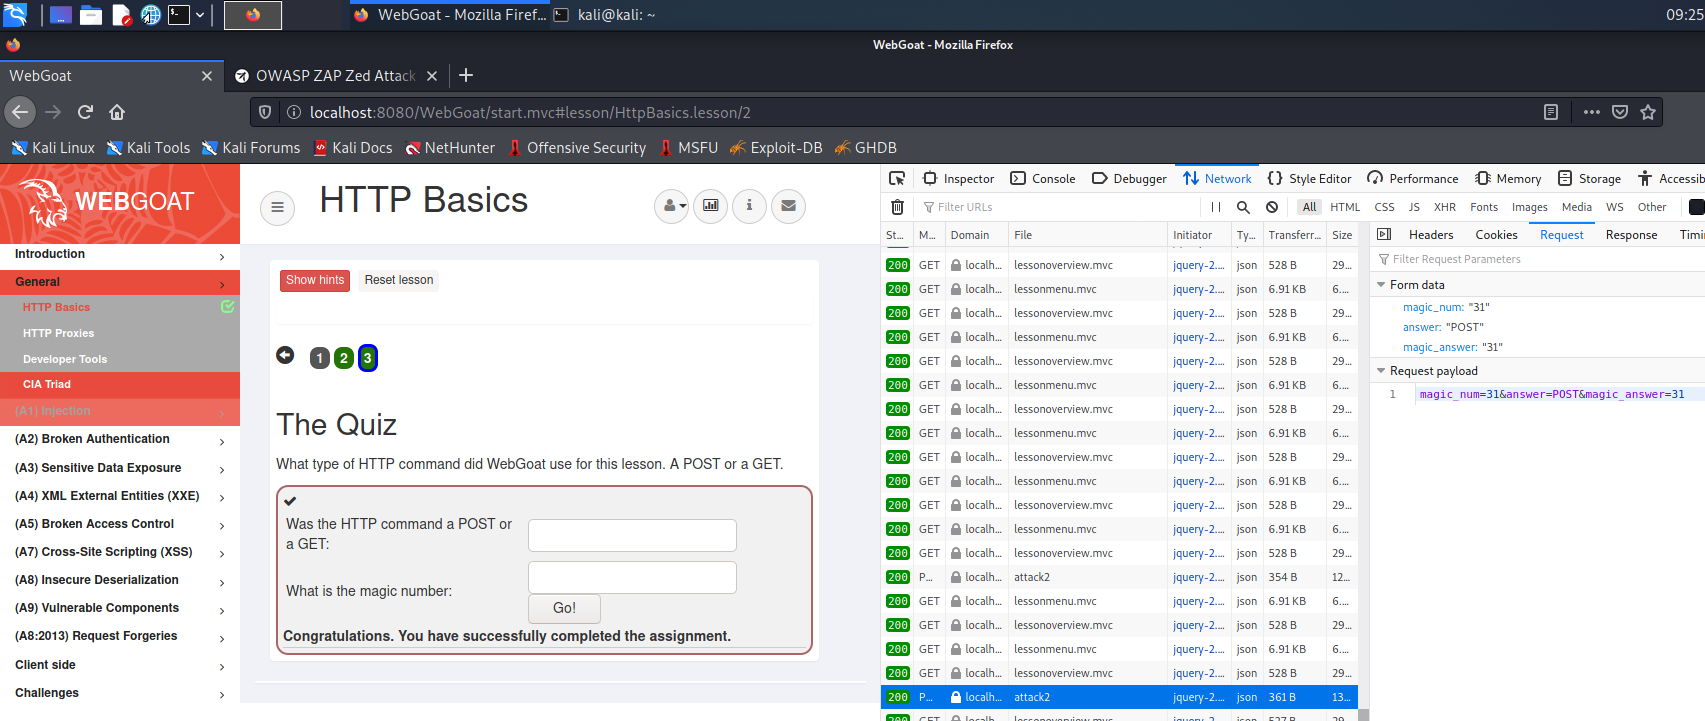Switch to the Debugger tab
This screenshot has width=1705, height=721.
pos(1129,178)
